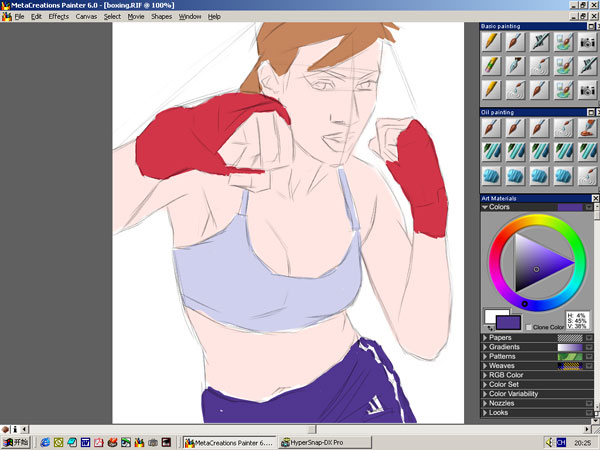600x450 pixels.
Task: Expand the Papers section
Action: tap(485, 338)
